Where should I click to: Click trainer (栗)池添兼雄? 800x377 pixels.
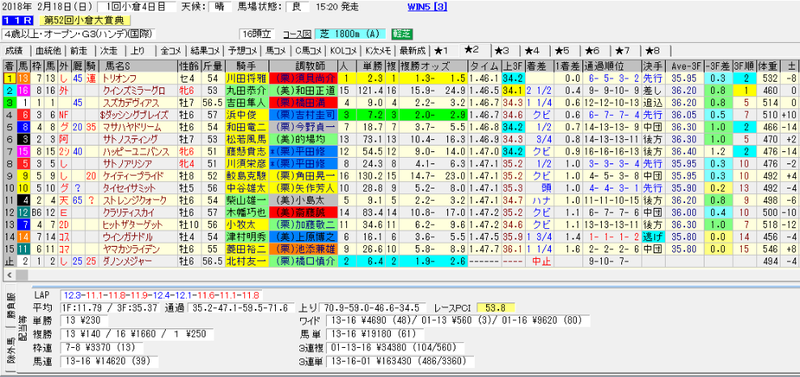(x=303, y=248)
